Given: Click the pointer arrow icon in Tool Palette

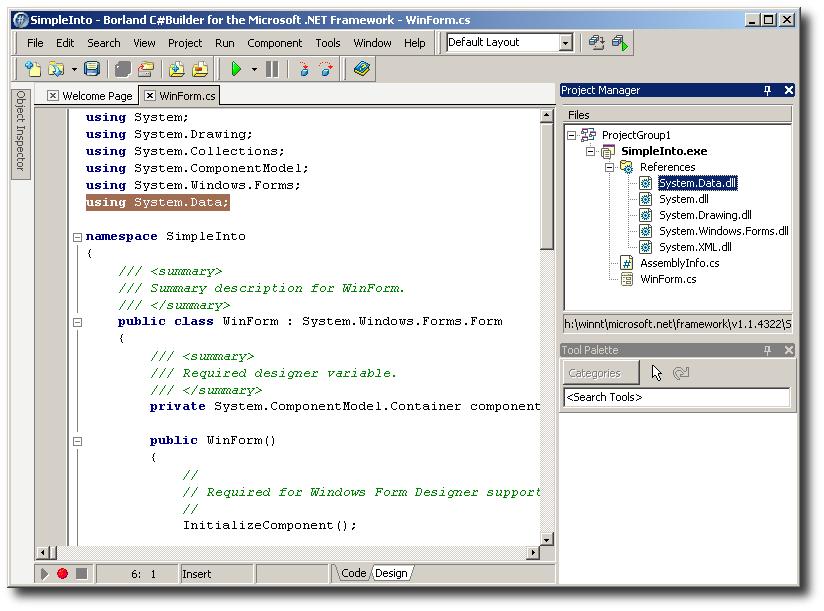Looking at the screenshot, I should point(656,373).
